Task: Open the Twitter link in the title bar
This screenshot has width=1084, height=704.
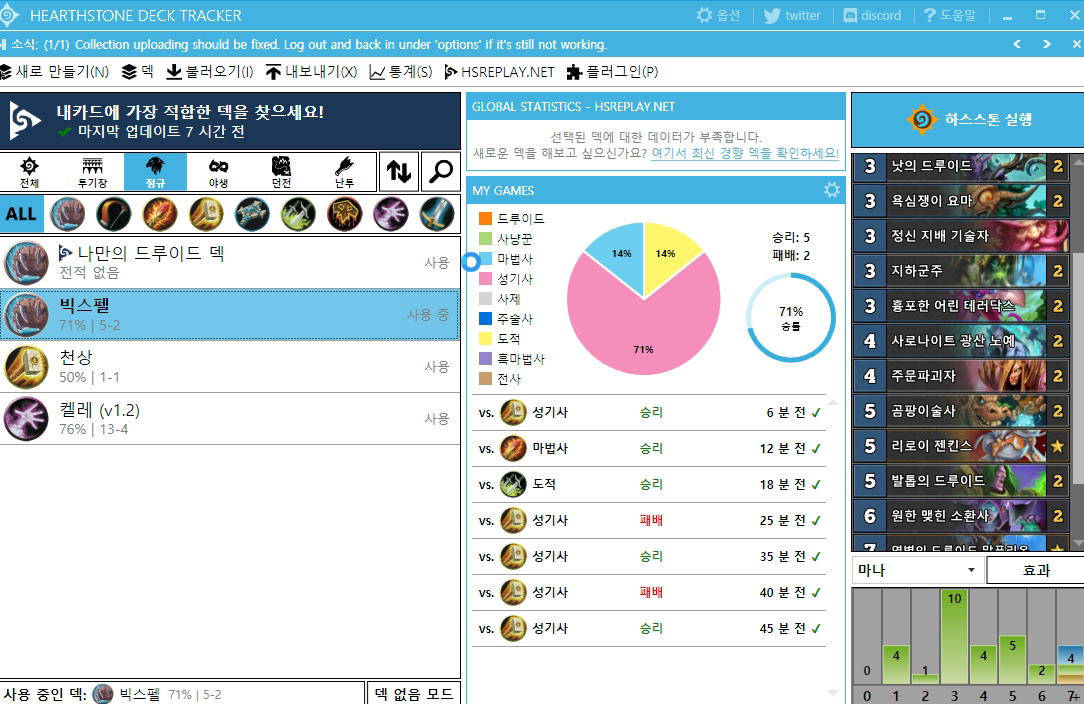Action: 791,15
